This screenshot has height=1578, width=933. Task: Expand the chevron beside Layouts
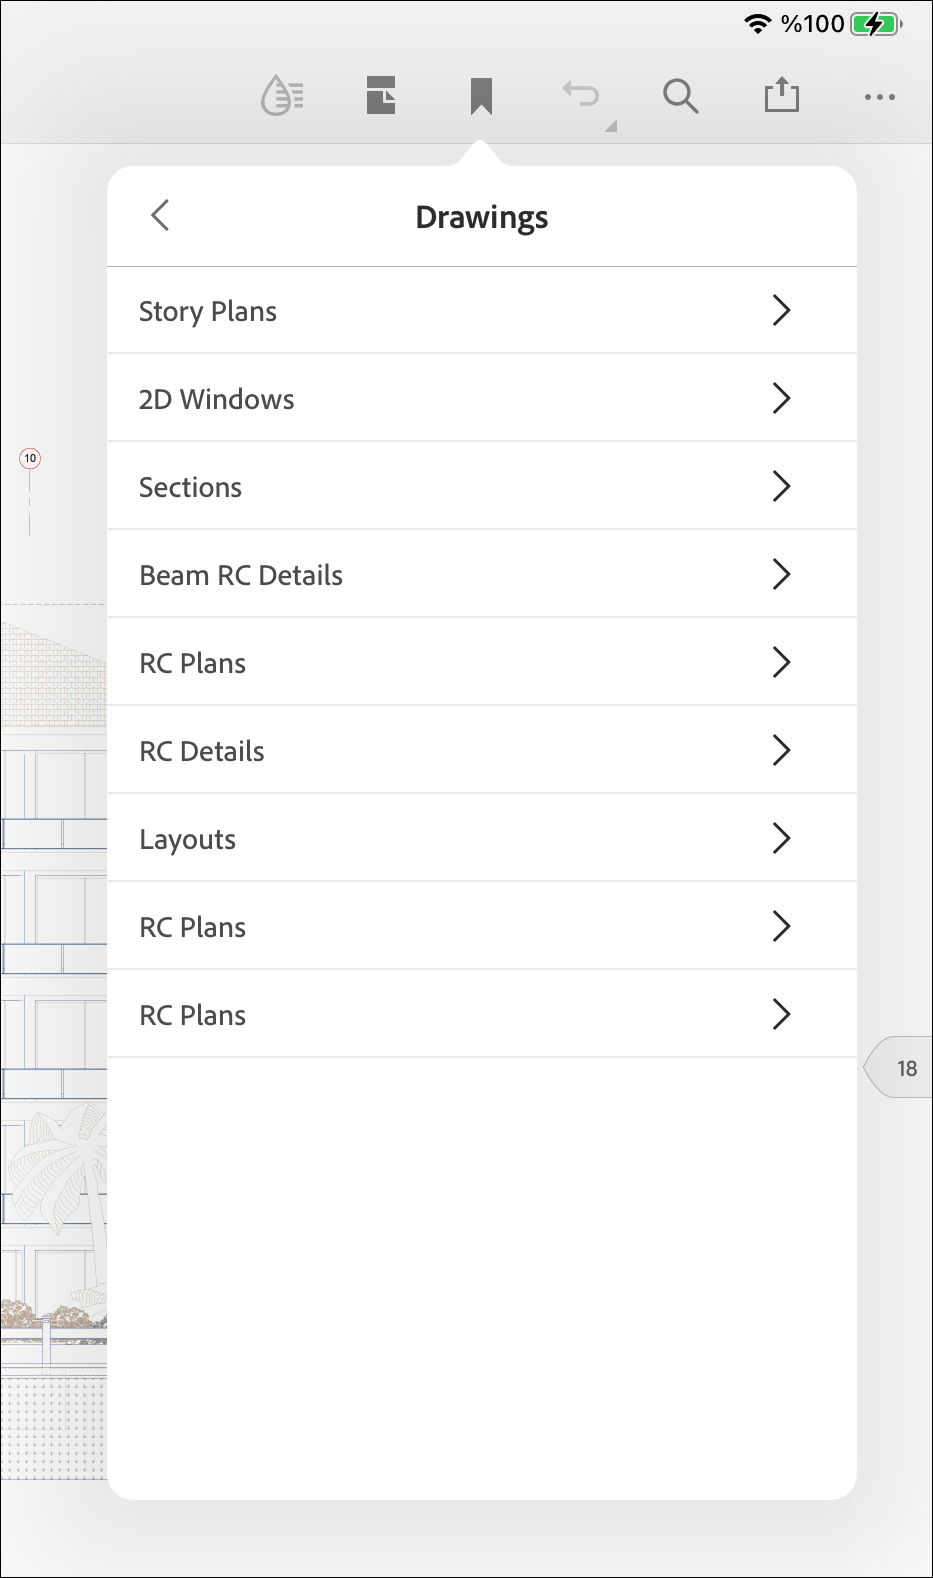tap(781, 839)
